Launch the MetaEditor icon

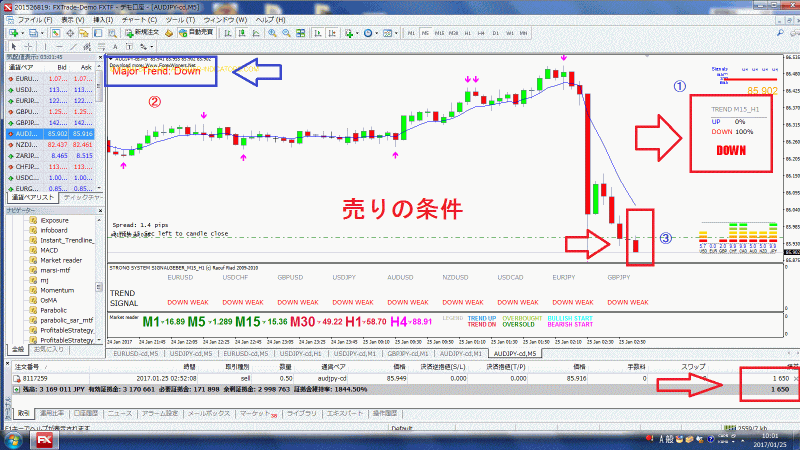click(168, 33)
